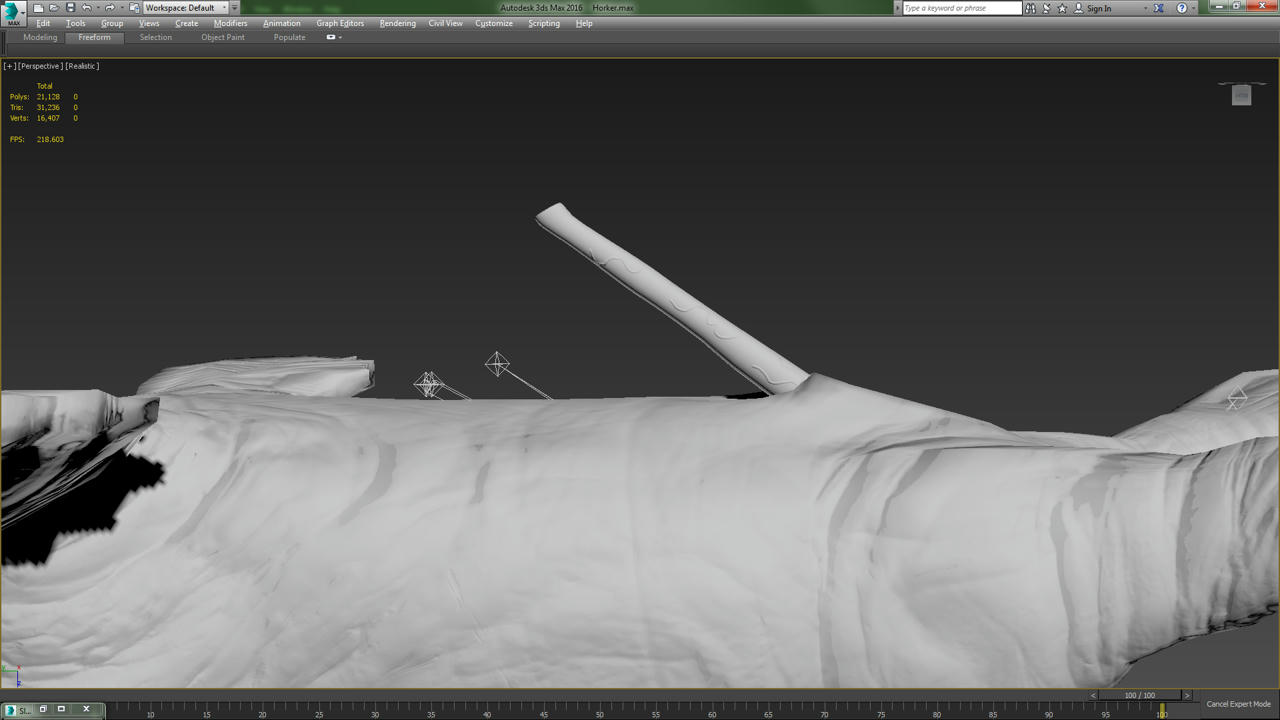Click the Save File icon
This screenshot has height=720, width=1280.
(x=70, y=8)
